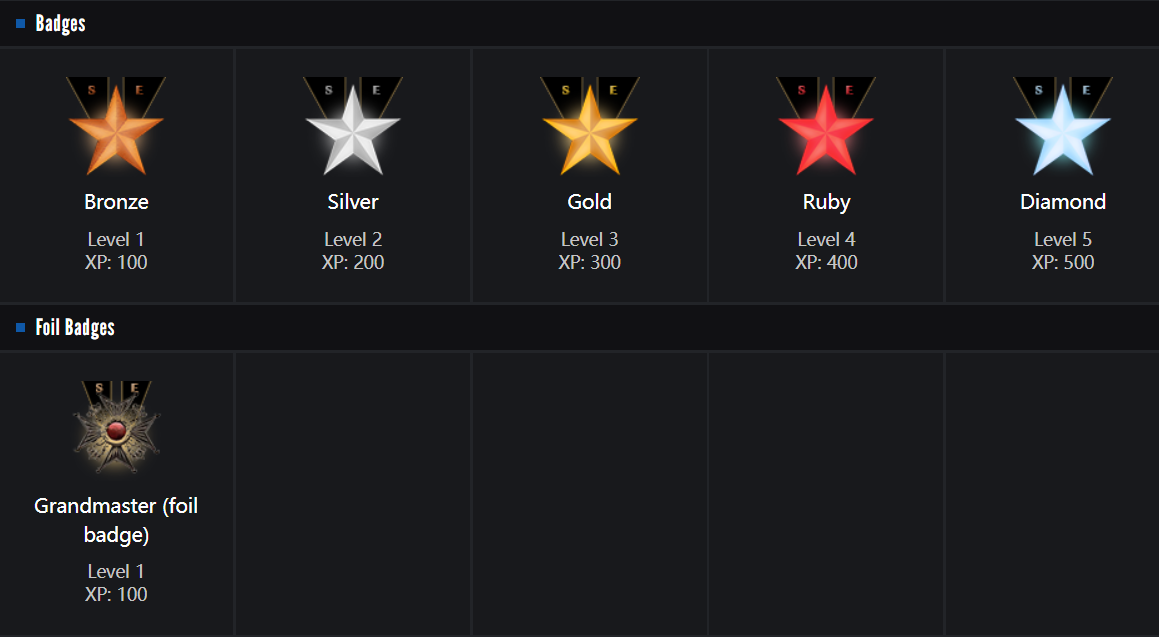Click the red Ruby star badge
This screenshot has height=637, width=1159.
(826, 127)
